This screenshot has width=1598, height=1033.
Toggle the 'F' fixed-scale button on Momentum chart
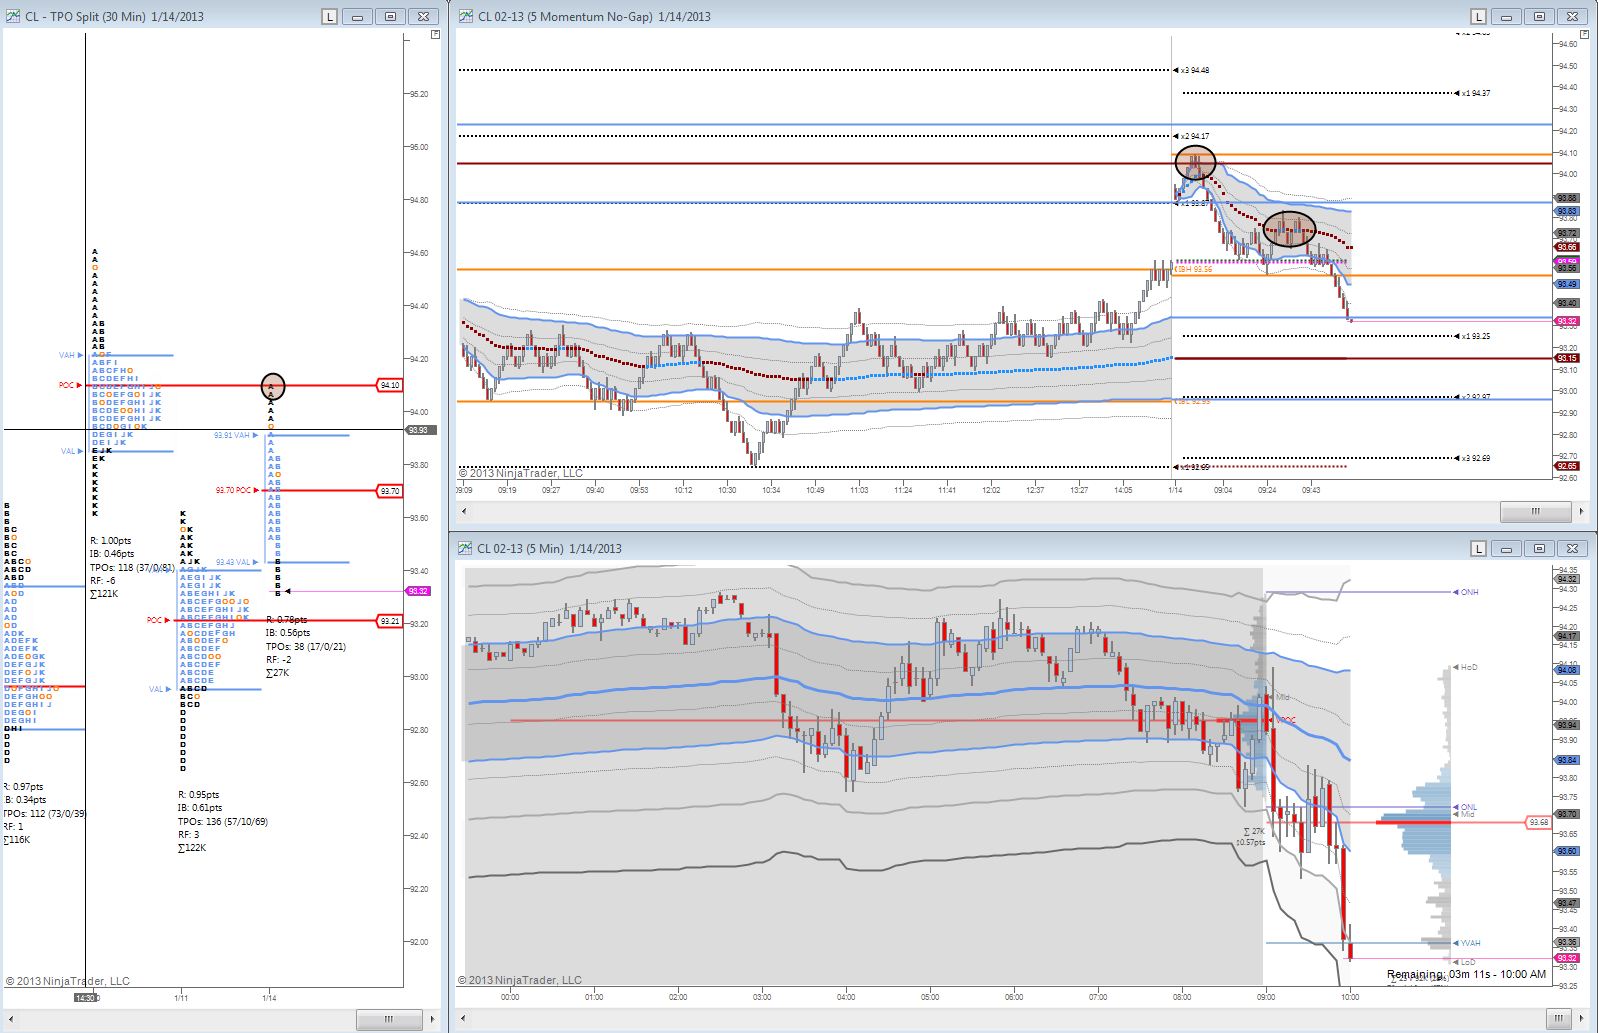point(1584,34)
